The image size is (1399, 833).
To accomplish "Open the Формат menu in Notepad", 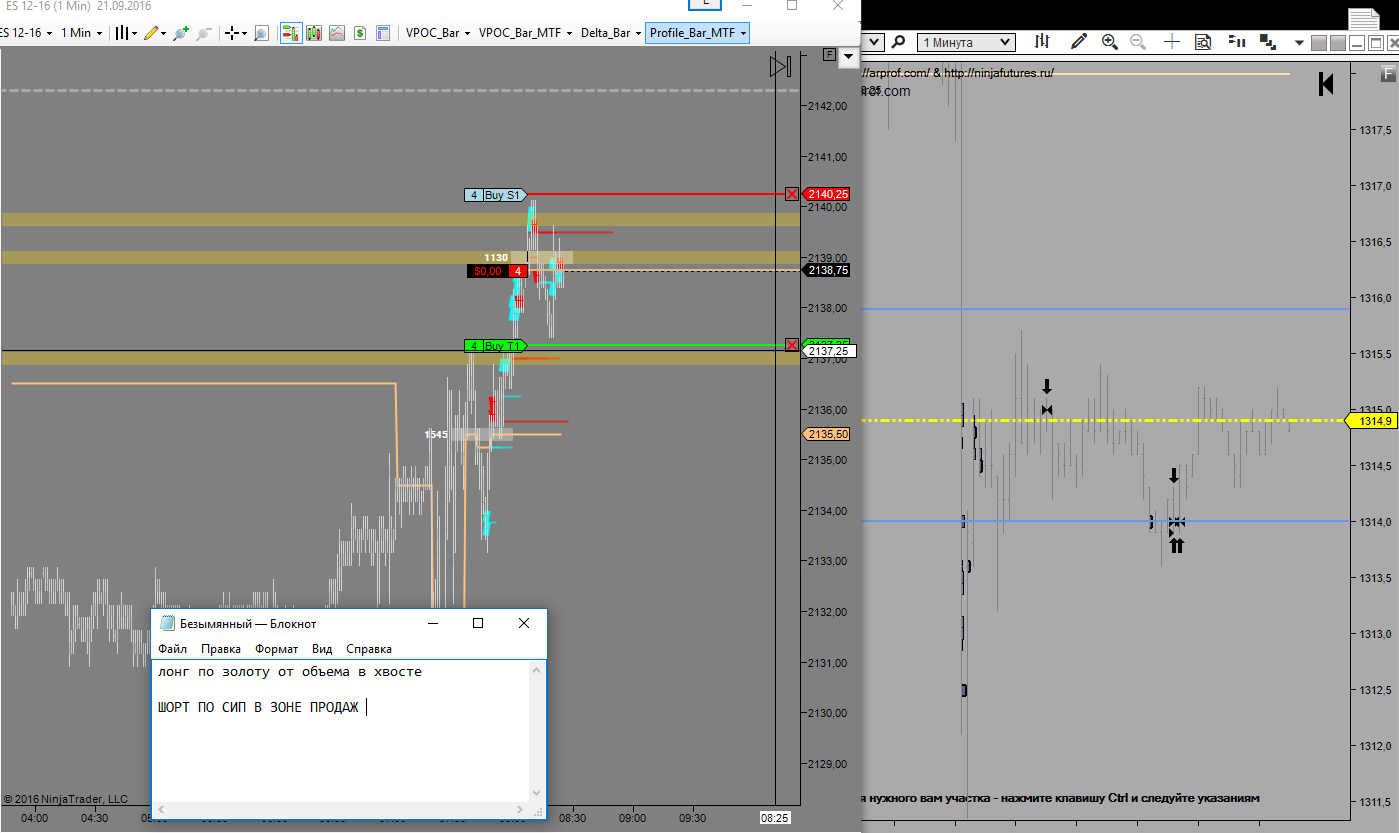I will click(277, 649).
